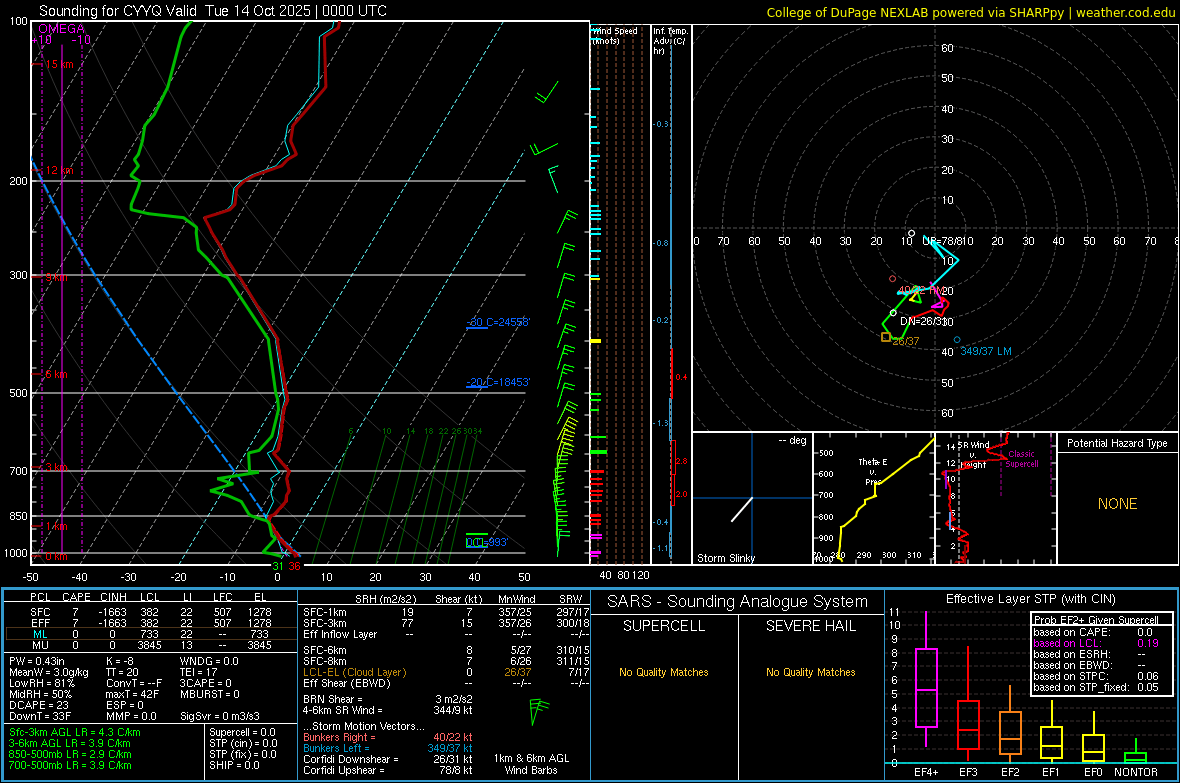This screenshot has width=1180, height=783.
Task: Click the surface dewpoint value 31
Action: click(x=278, y=566)
